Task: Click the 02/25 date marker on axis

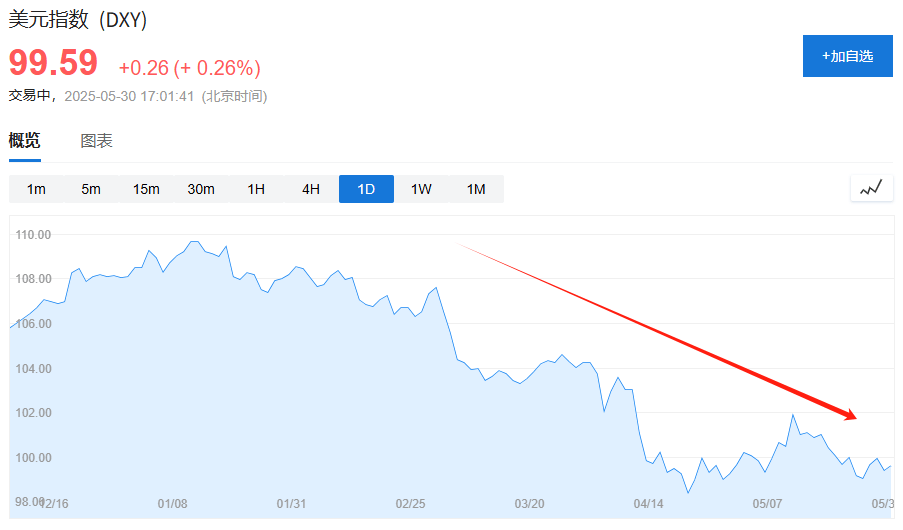Action: [x=410, y=504]
